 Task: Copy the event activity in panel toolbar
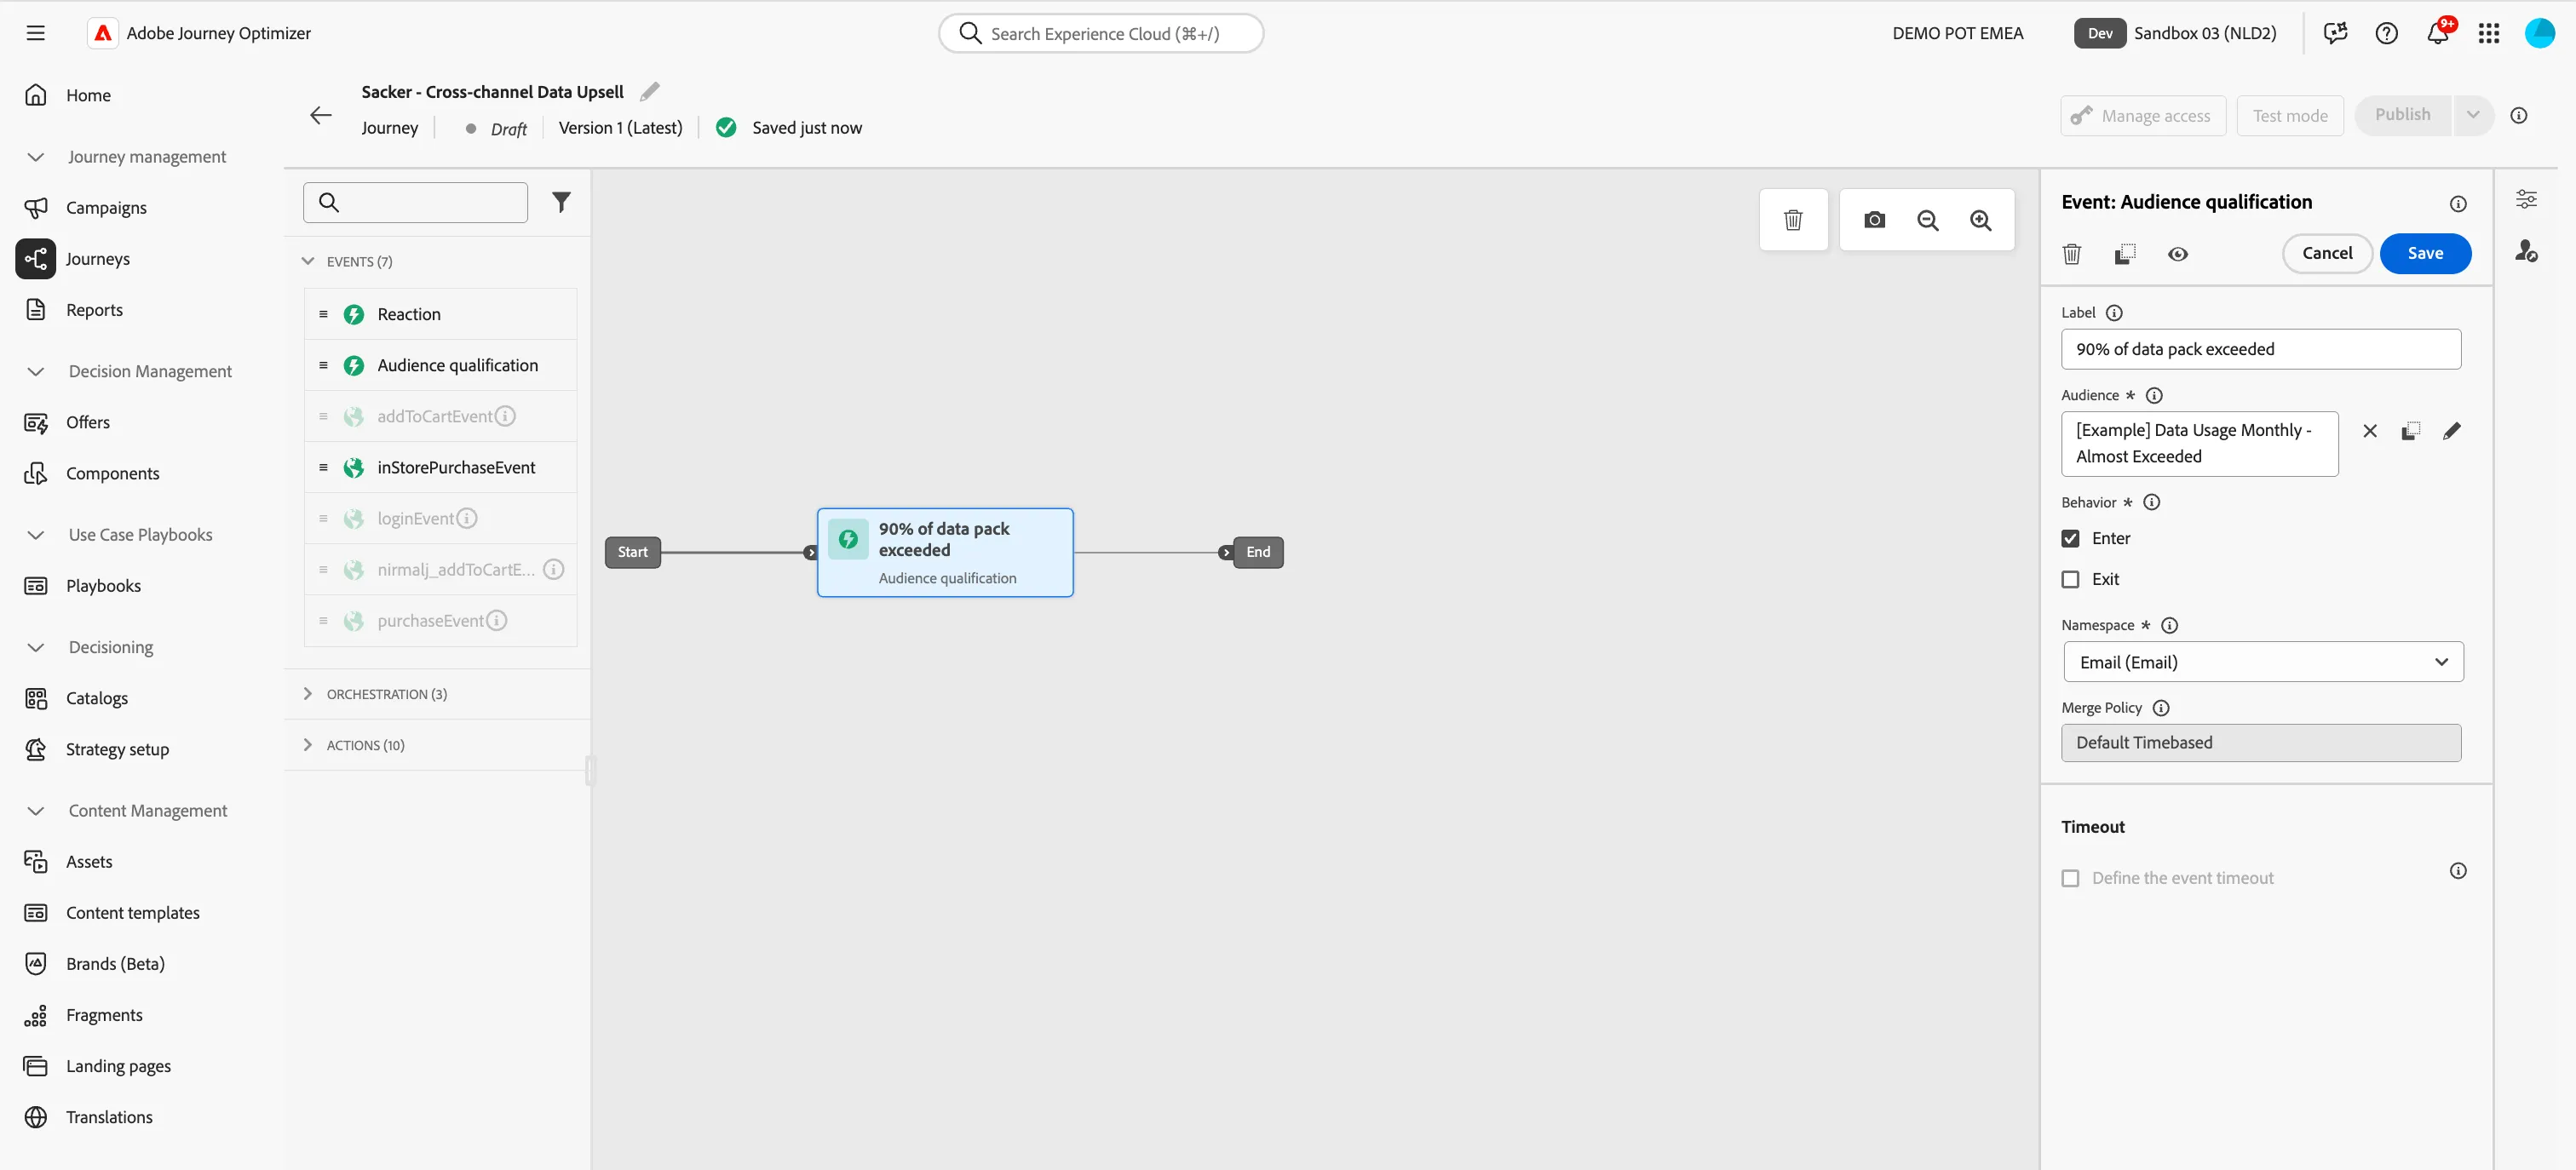(2125, 254)
